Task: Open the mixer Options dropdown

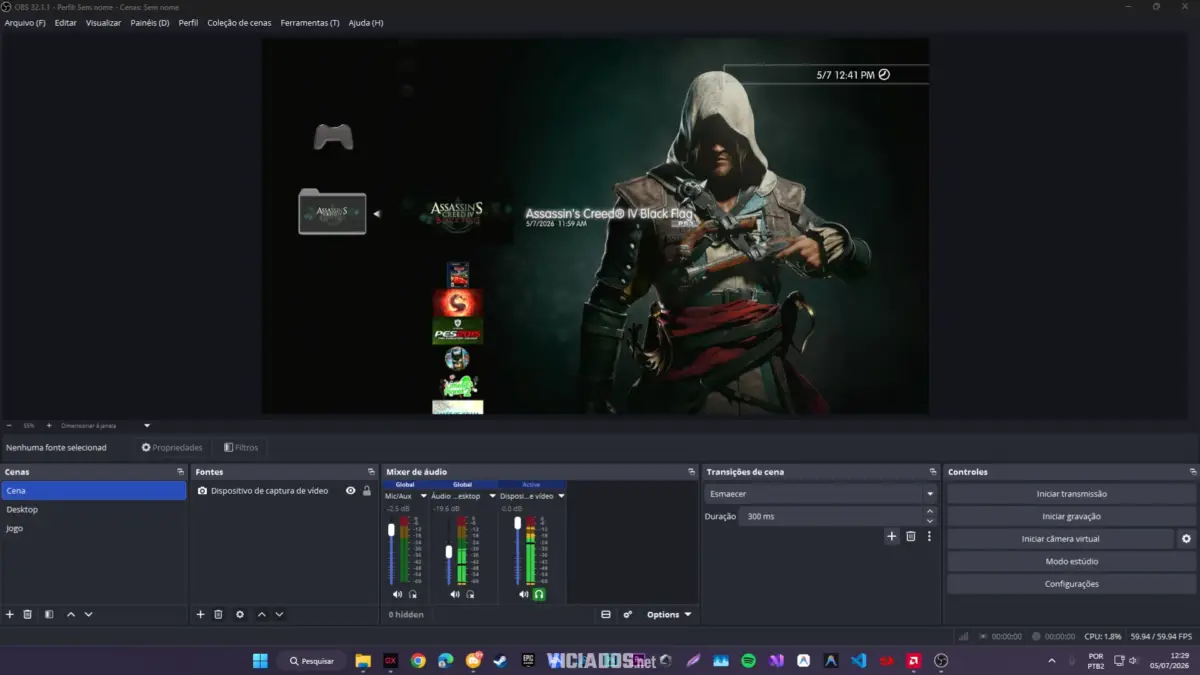Action: [669, 615]
